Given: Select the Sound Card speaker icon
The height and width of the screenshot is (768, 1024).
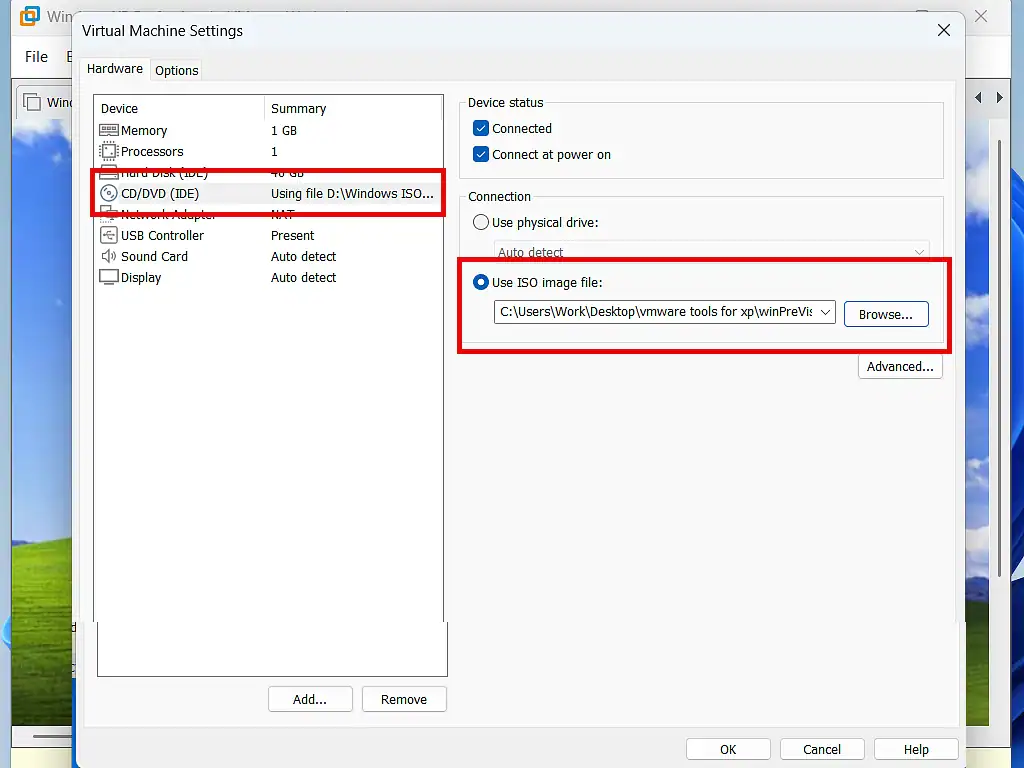Looking at the screenshot, I should tap(108, 256).
